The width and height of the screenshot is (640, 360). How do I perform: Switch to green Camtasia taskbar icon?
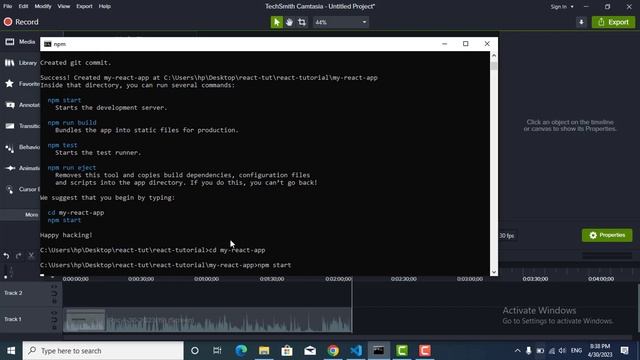402,351
